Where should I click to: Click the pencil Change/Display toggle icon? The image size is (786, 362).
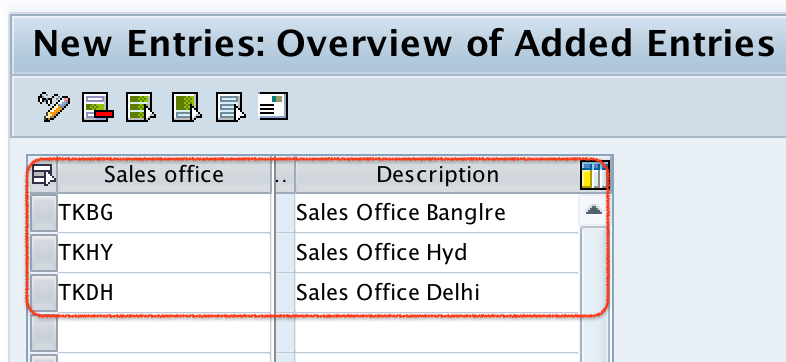(x=54, y=106)
